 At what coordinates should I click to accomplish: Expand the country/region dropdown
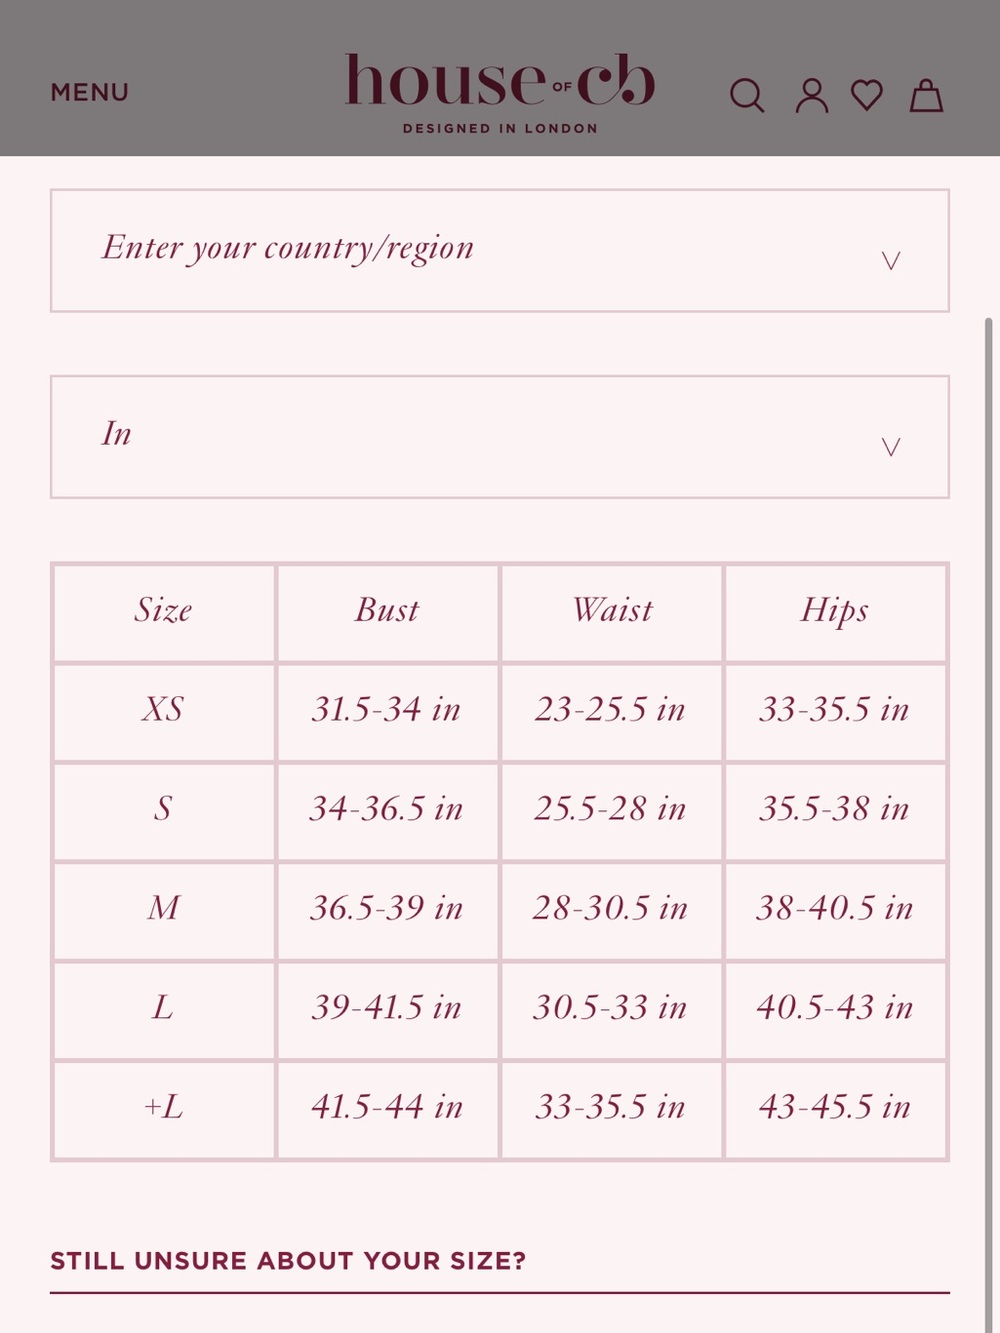pos(500,251)
